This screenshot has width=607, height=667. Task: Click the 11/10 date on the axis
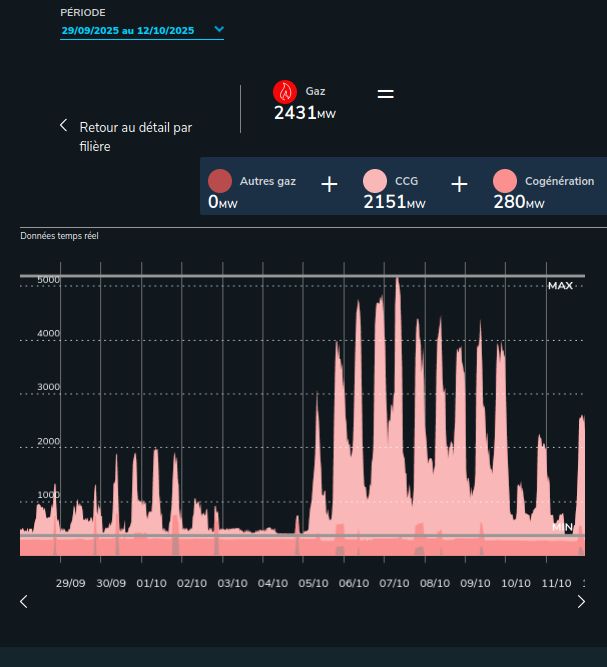tap(556, 583)
